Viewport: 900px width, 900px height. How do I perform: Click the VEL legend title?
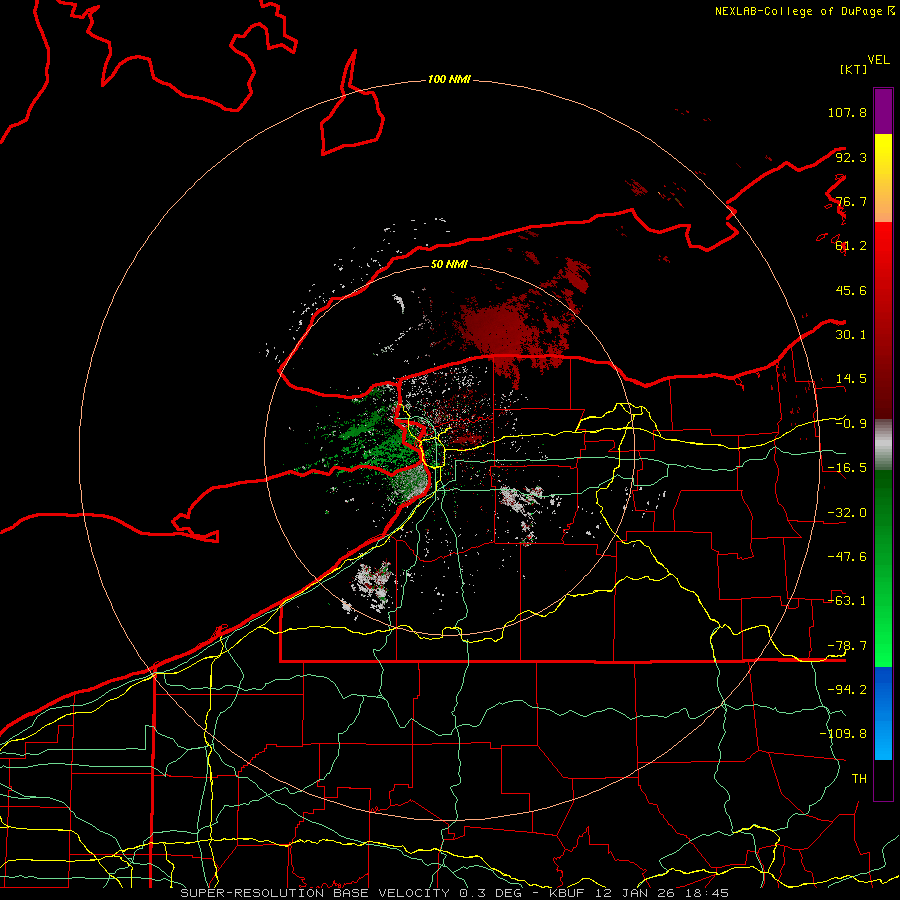[x=878, y=60]
